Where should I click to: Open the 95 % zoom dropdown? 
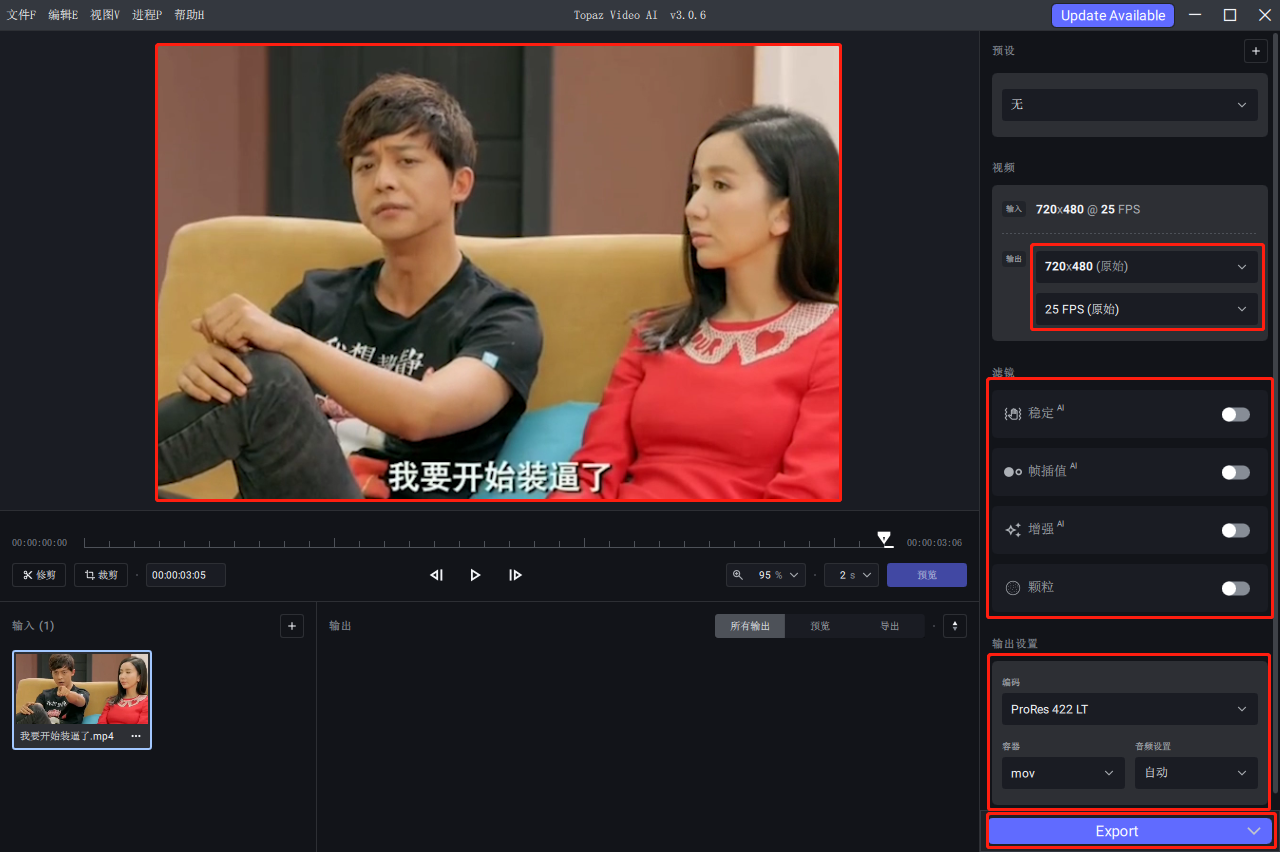[x=766, y=575]
